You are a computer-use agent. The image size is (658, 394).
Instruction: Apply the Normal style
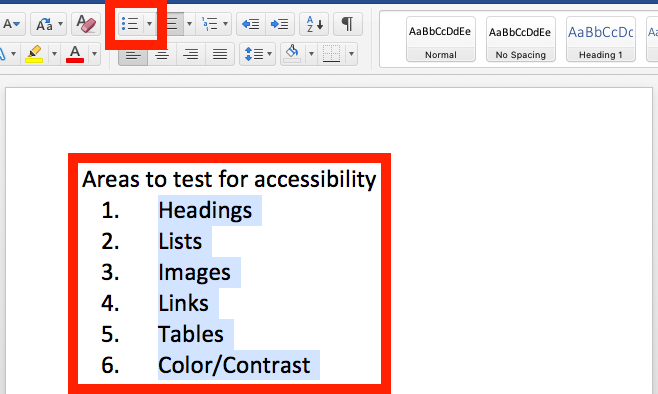[x=441, y=39]
